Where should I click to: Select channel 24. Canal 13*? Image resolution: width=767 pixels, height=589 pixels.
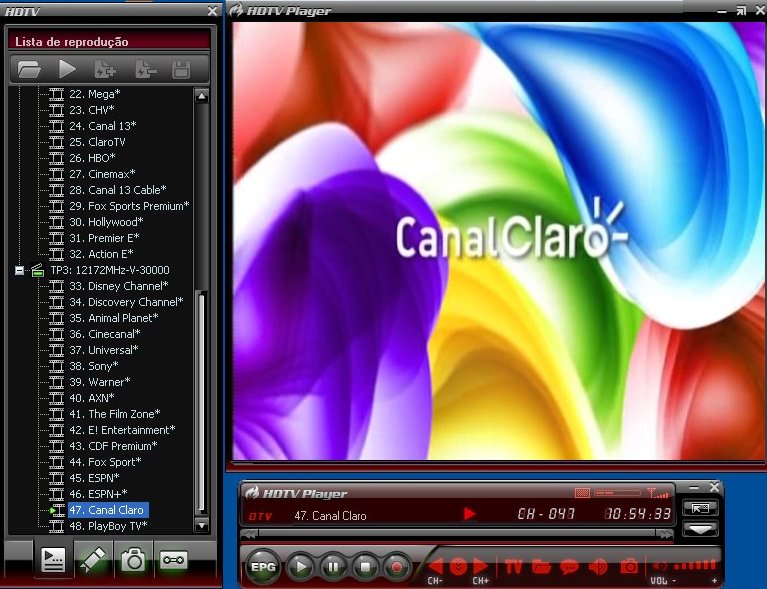pos(103,126)
